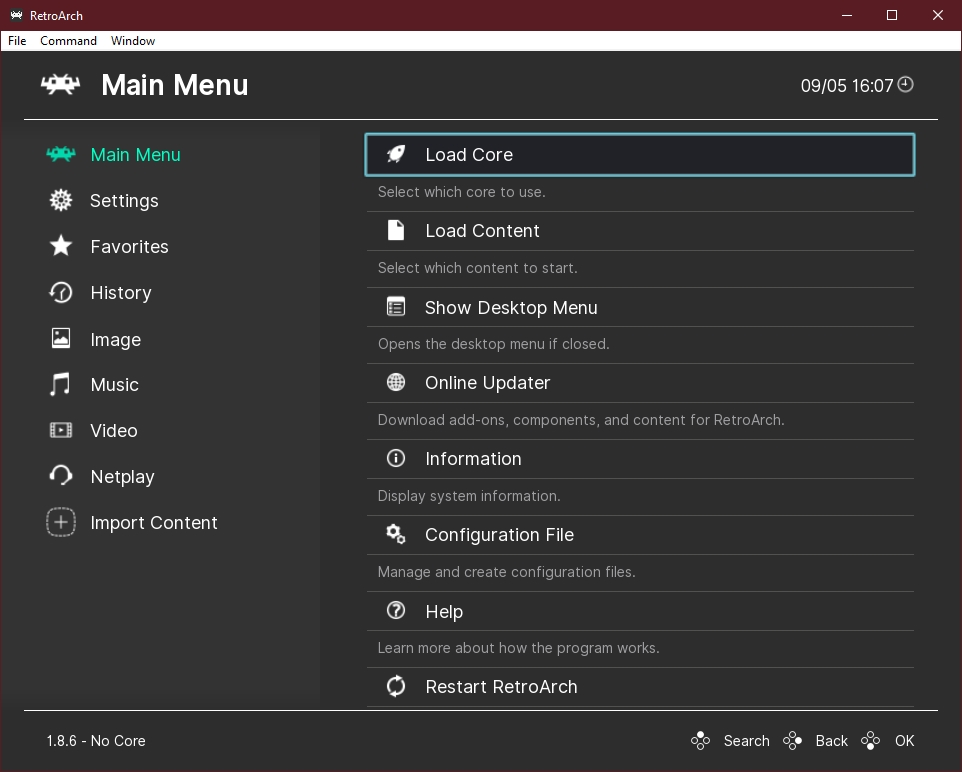Click the gears icon for Configuration File
Viewport: 962px width, 772px height.
(x=396, y=535)
